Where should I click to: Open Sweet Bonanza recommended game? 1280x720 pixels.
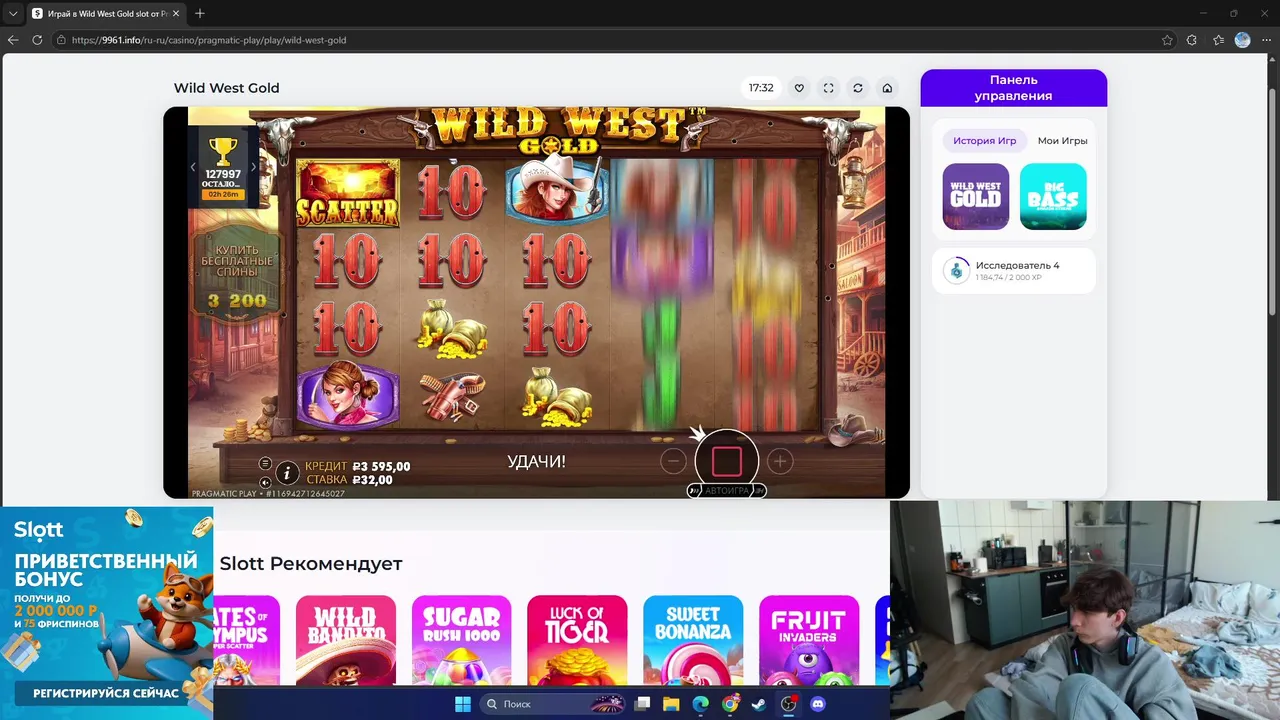693,640
